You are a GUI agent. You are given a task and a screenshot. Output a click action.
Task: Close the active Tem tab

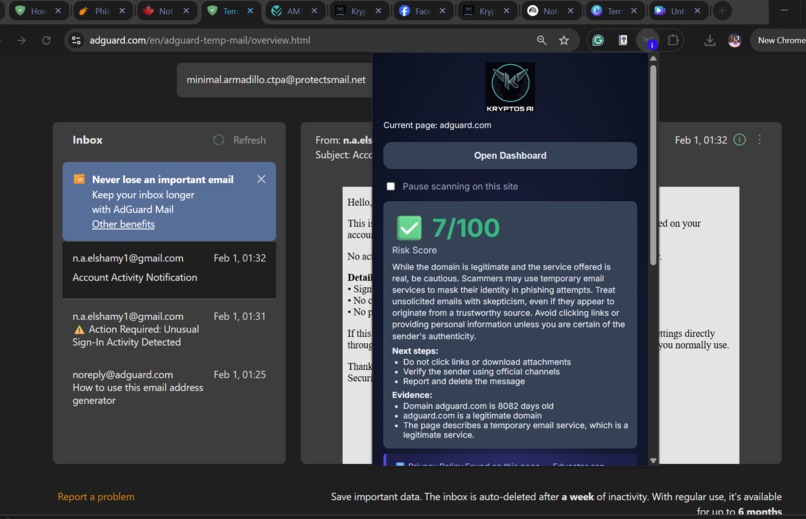tap(250, 11)
